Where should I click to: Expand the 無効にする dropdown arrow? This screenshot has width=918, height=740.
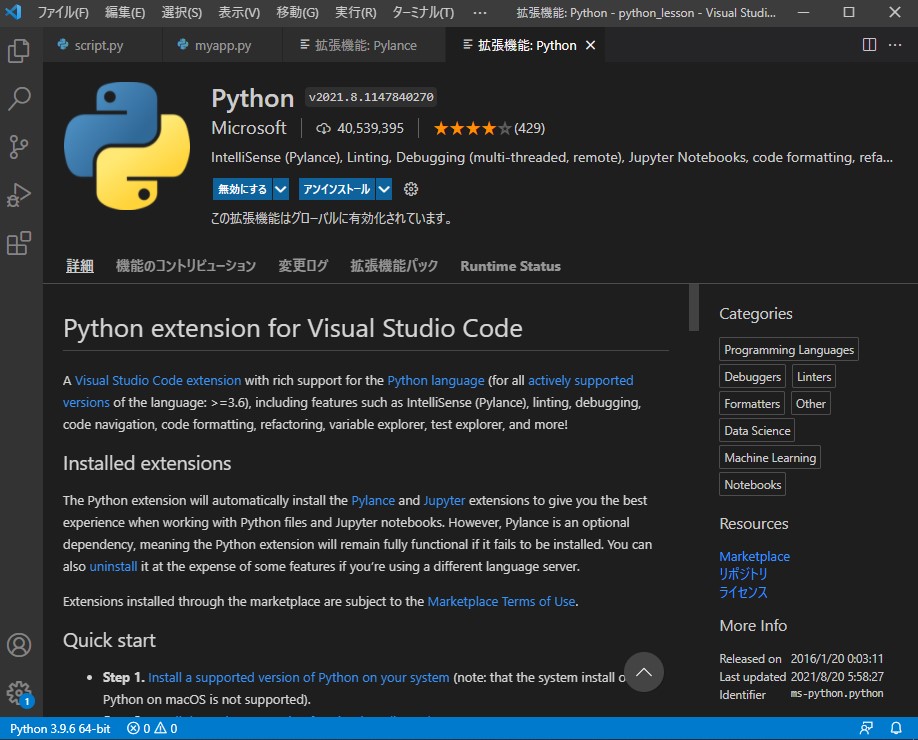click(x=281, y=189)
